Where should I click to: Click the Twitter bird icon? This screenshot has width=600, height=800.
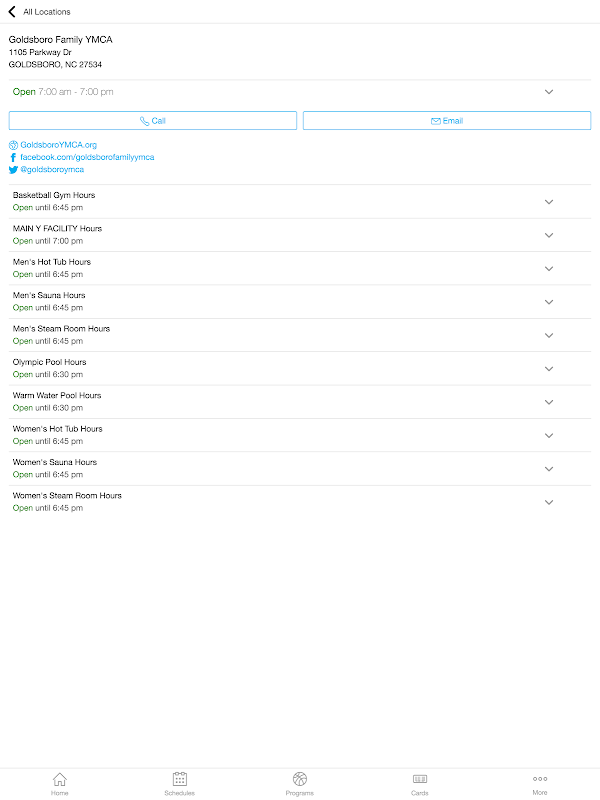[x=13, y=170]
